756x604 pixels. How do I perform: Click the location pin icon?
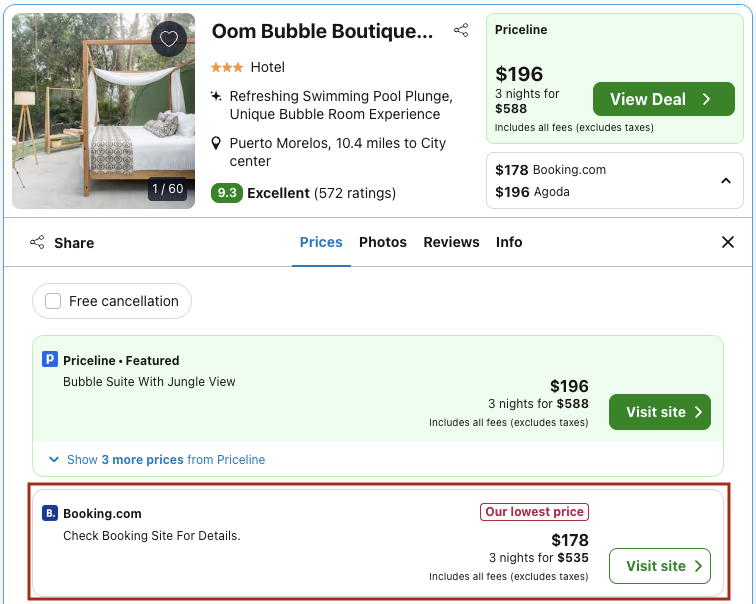[x=217, y=143]
